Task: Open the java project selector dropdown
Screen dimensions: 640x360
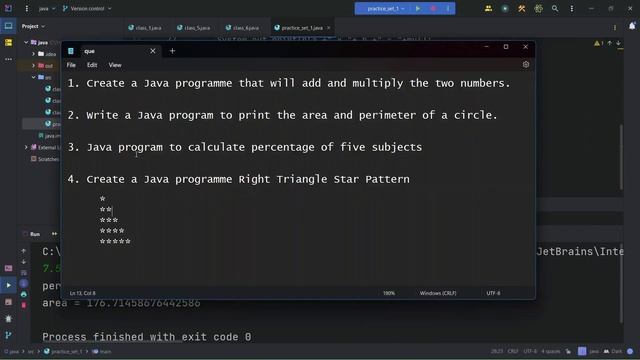Action: 47,8
